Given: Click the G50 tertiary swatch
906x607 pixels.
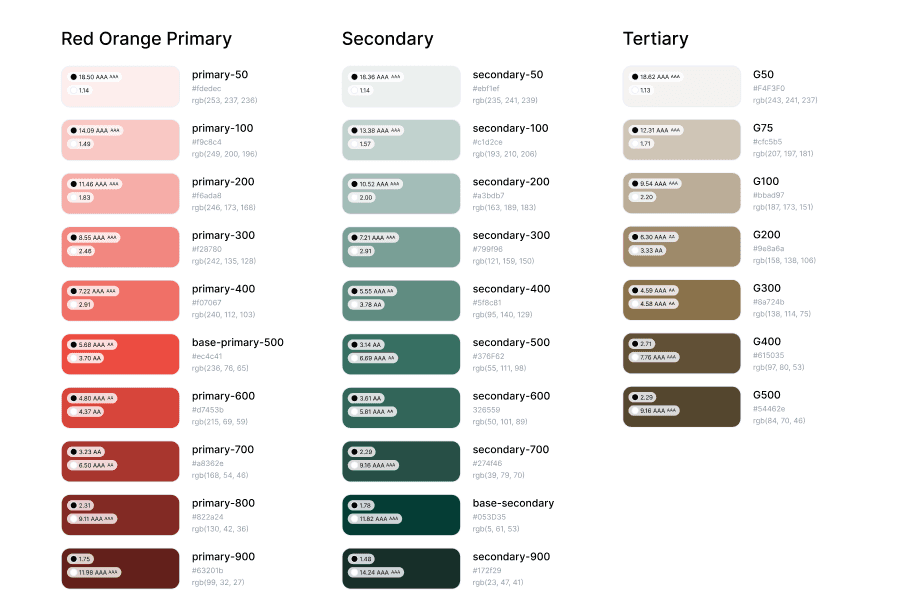Looking at the screenshot, I should (682, 86).
